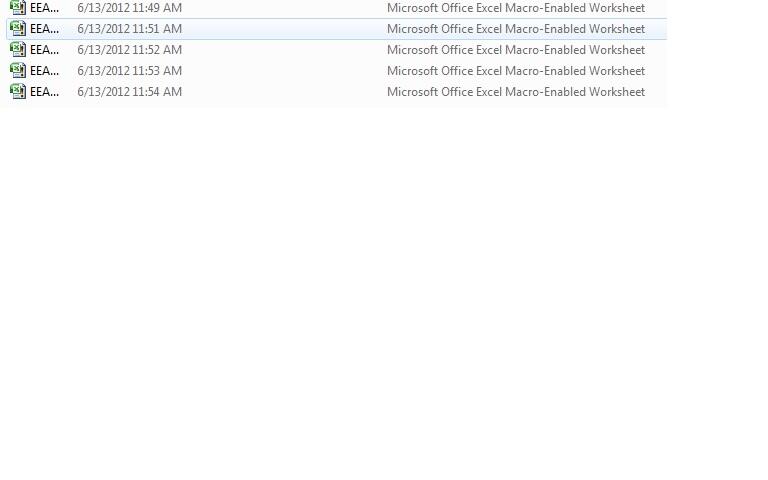
Task: Click file name EEA... in 11:53 AM row
Action: (x=44, y=71)
